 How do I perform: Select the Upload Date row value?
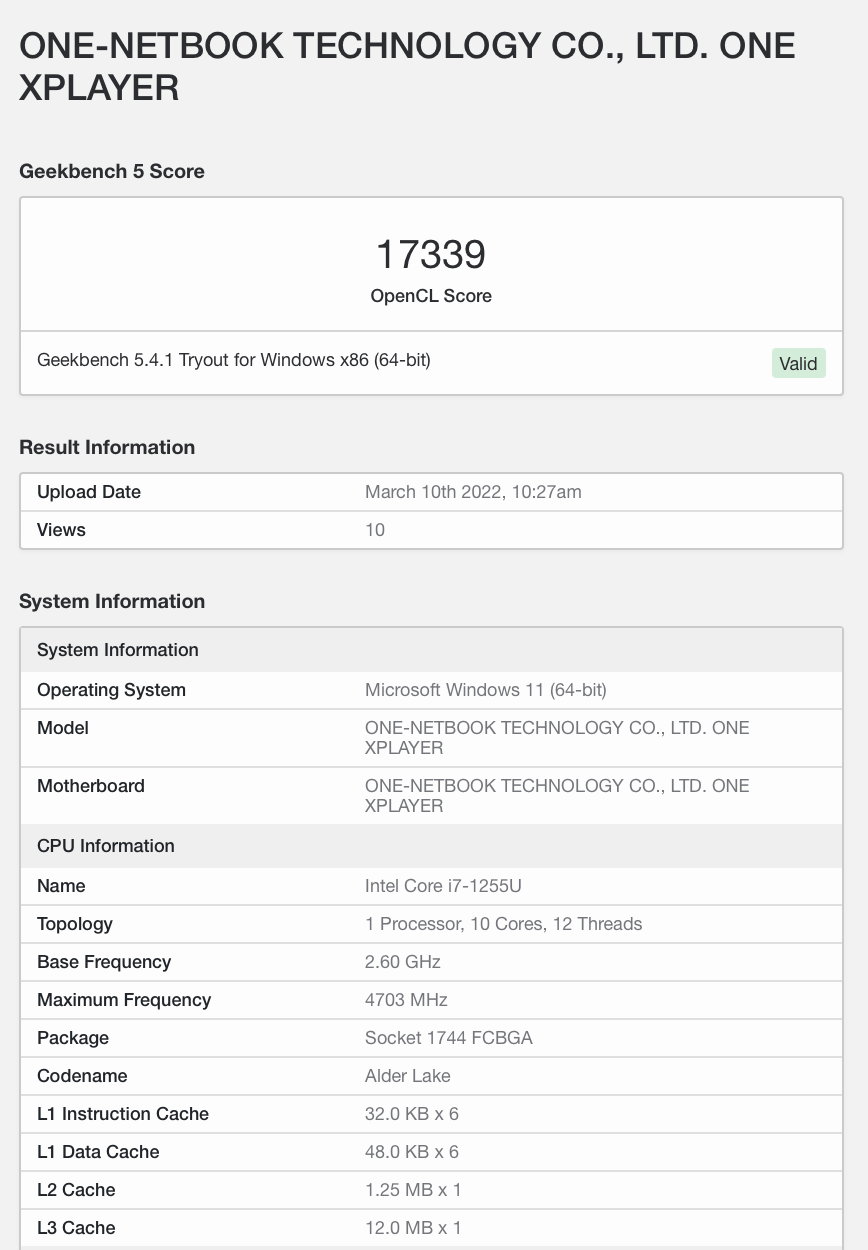pyautogui.click(x=473, y=492)
